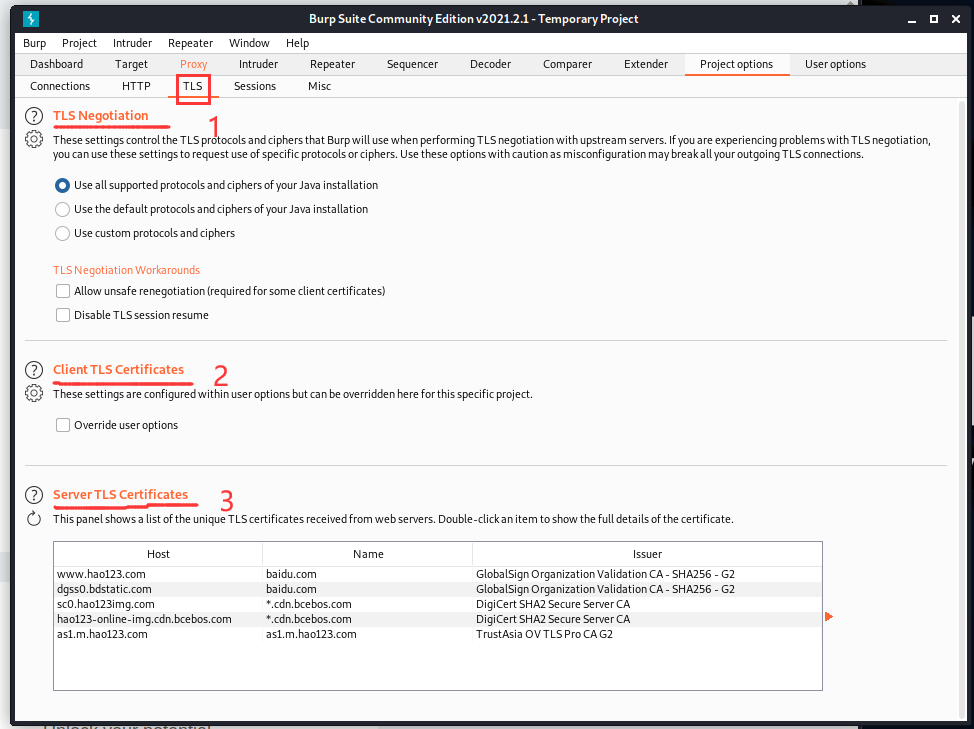
Task: Select the dgss0.bdstatic.com certificate row
Action: coord(438,589)
